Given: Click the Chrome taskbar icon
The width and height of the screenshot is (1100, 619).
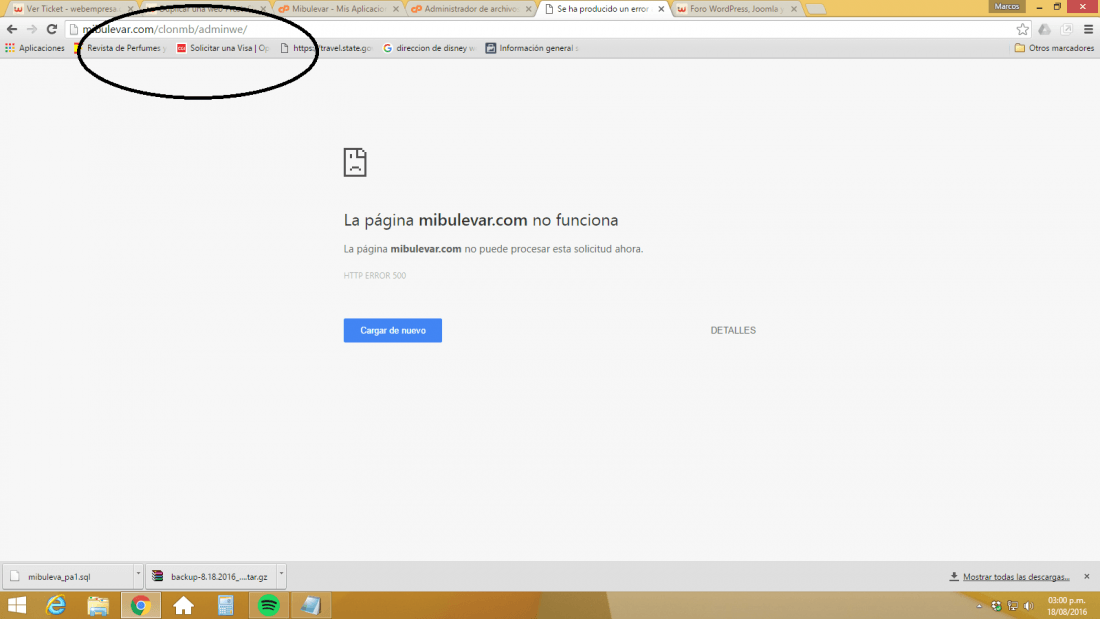Looking at the screenshot, I should [140, 605].
